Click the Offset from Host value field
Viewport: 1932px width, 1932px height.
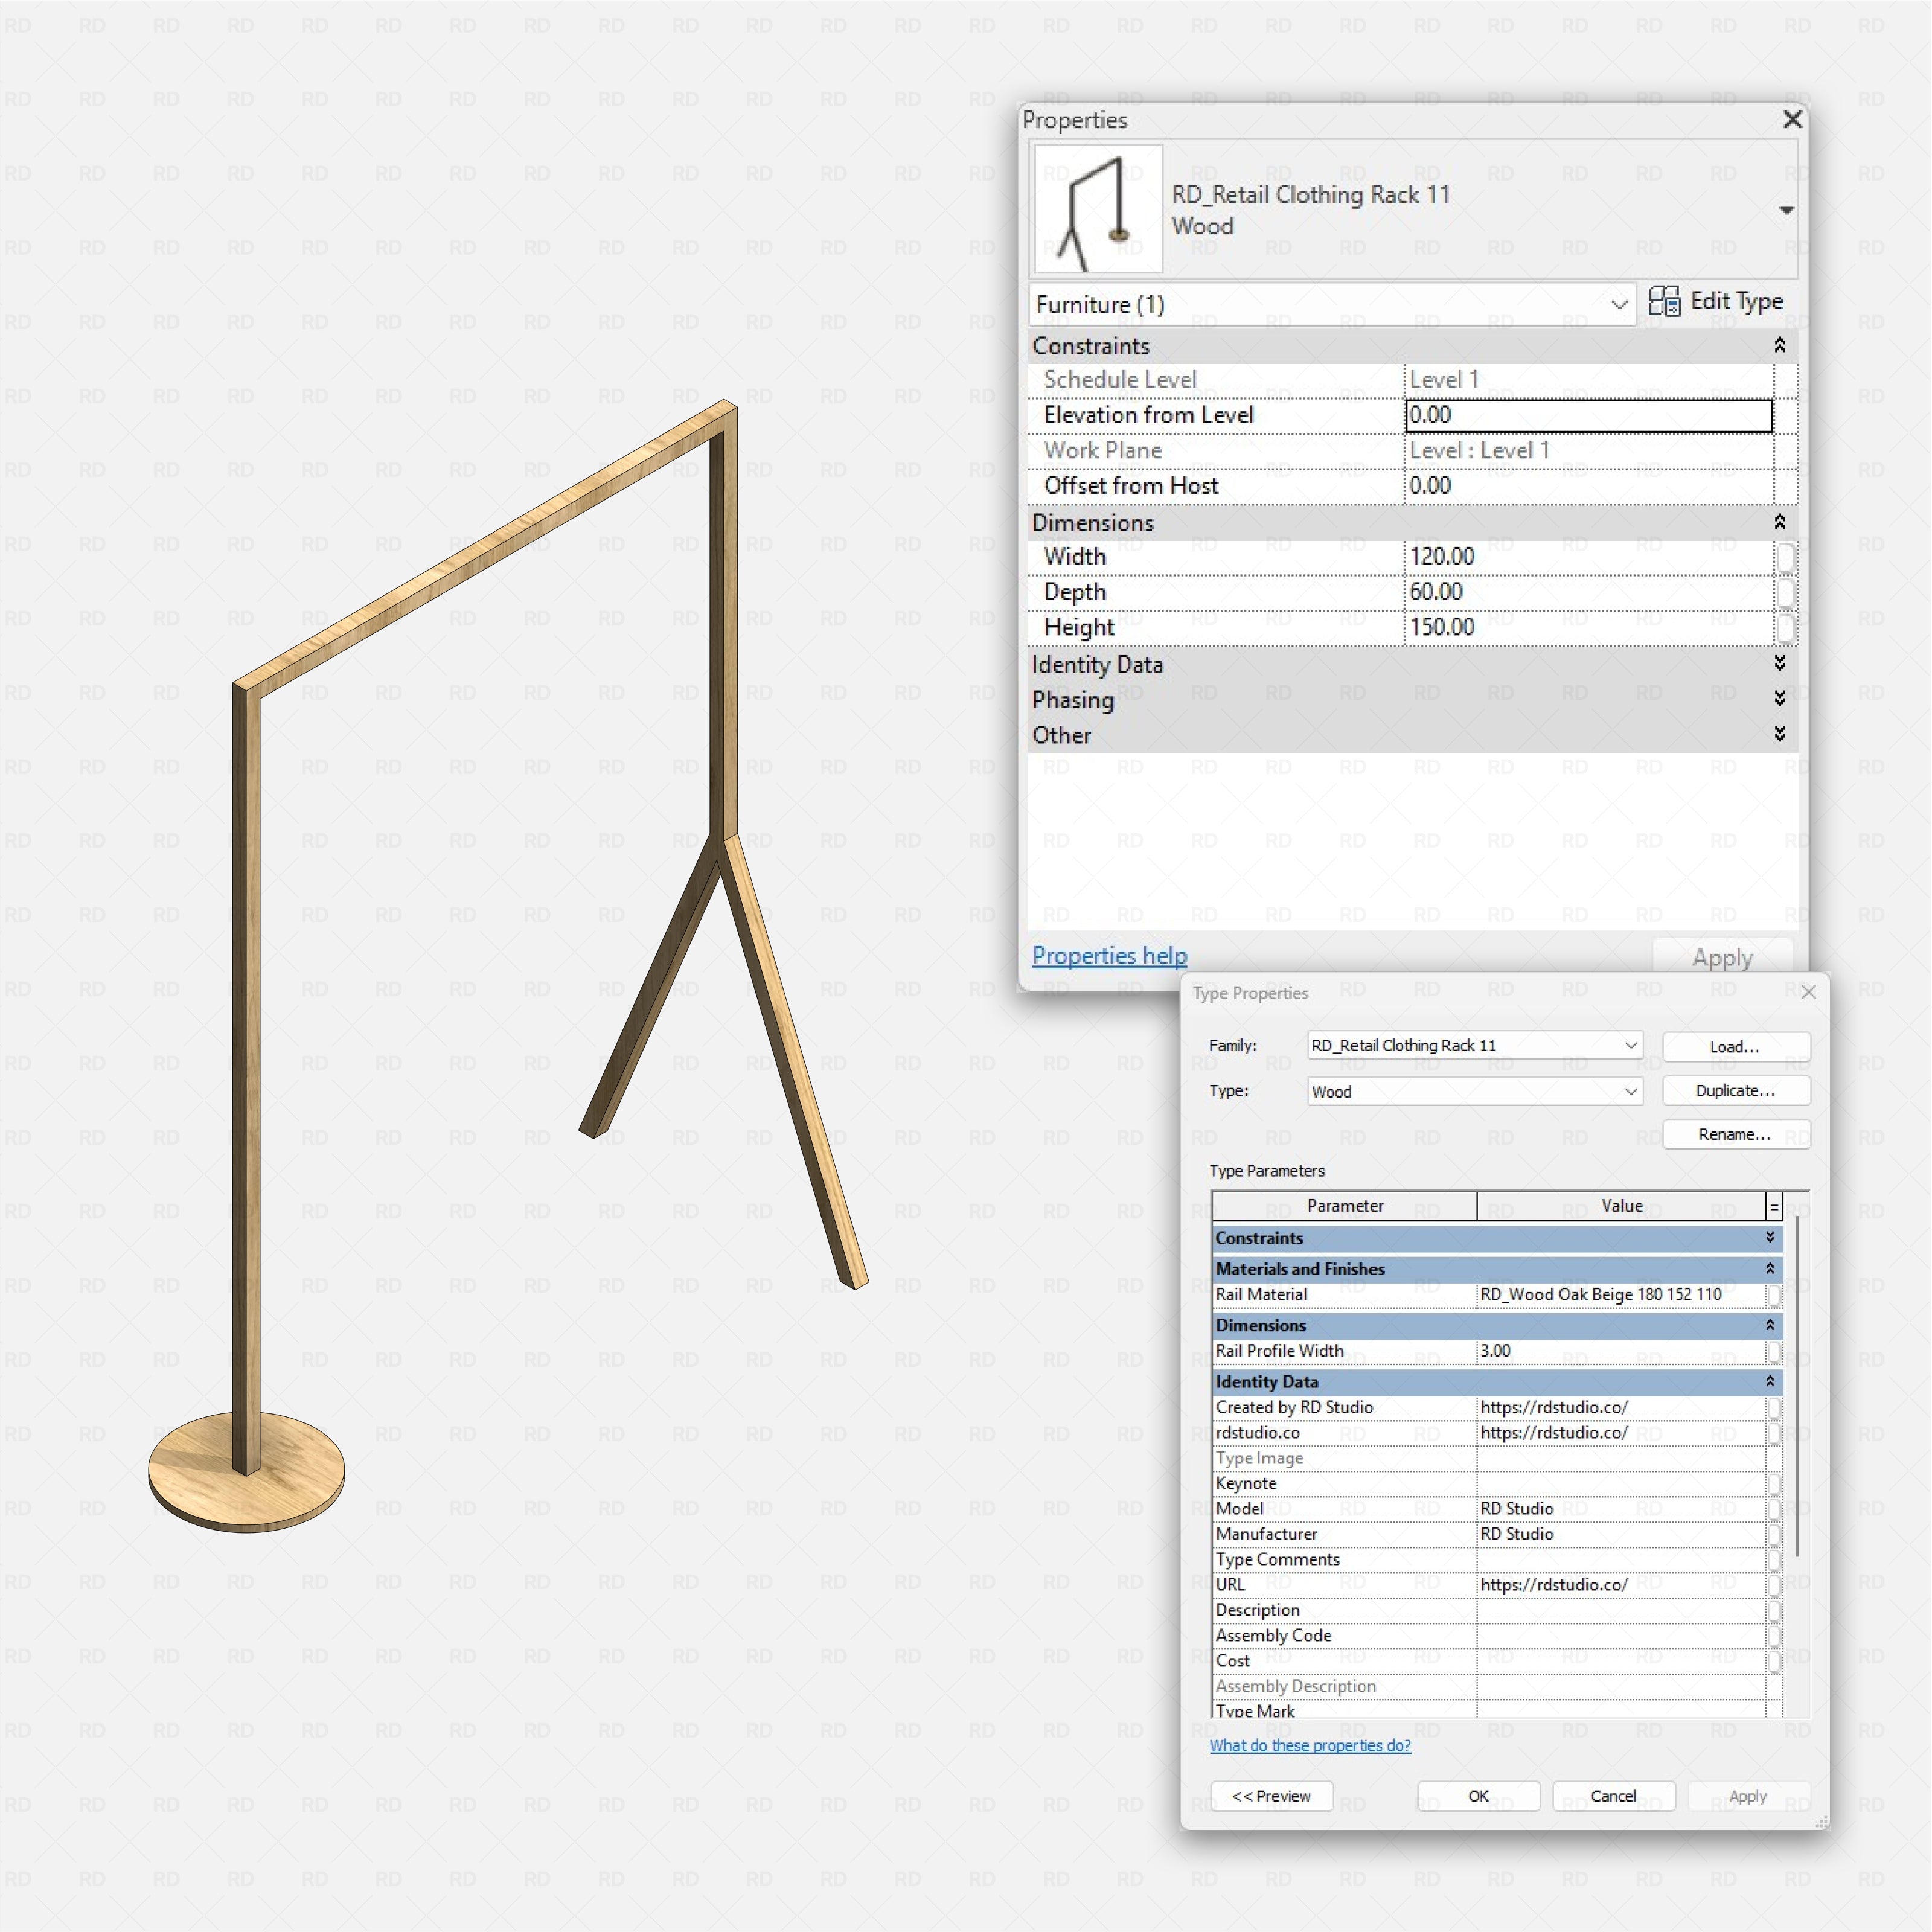click(x=1588, y=486)
